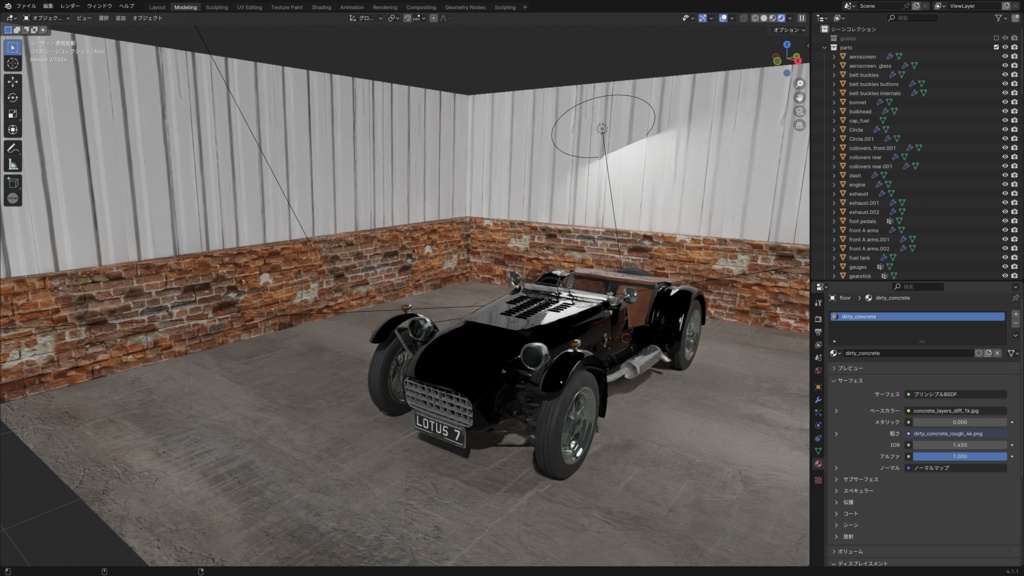
Task: Select the 3D Cursor tool
Action: coord(12,63)
